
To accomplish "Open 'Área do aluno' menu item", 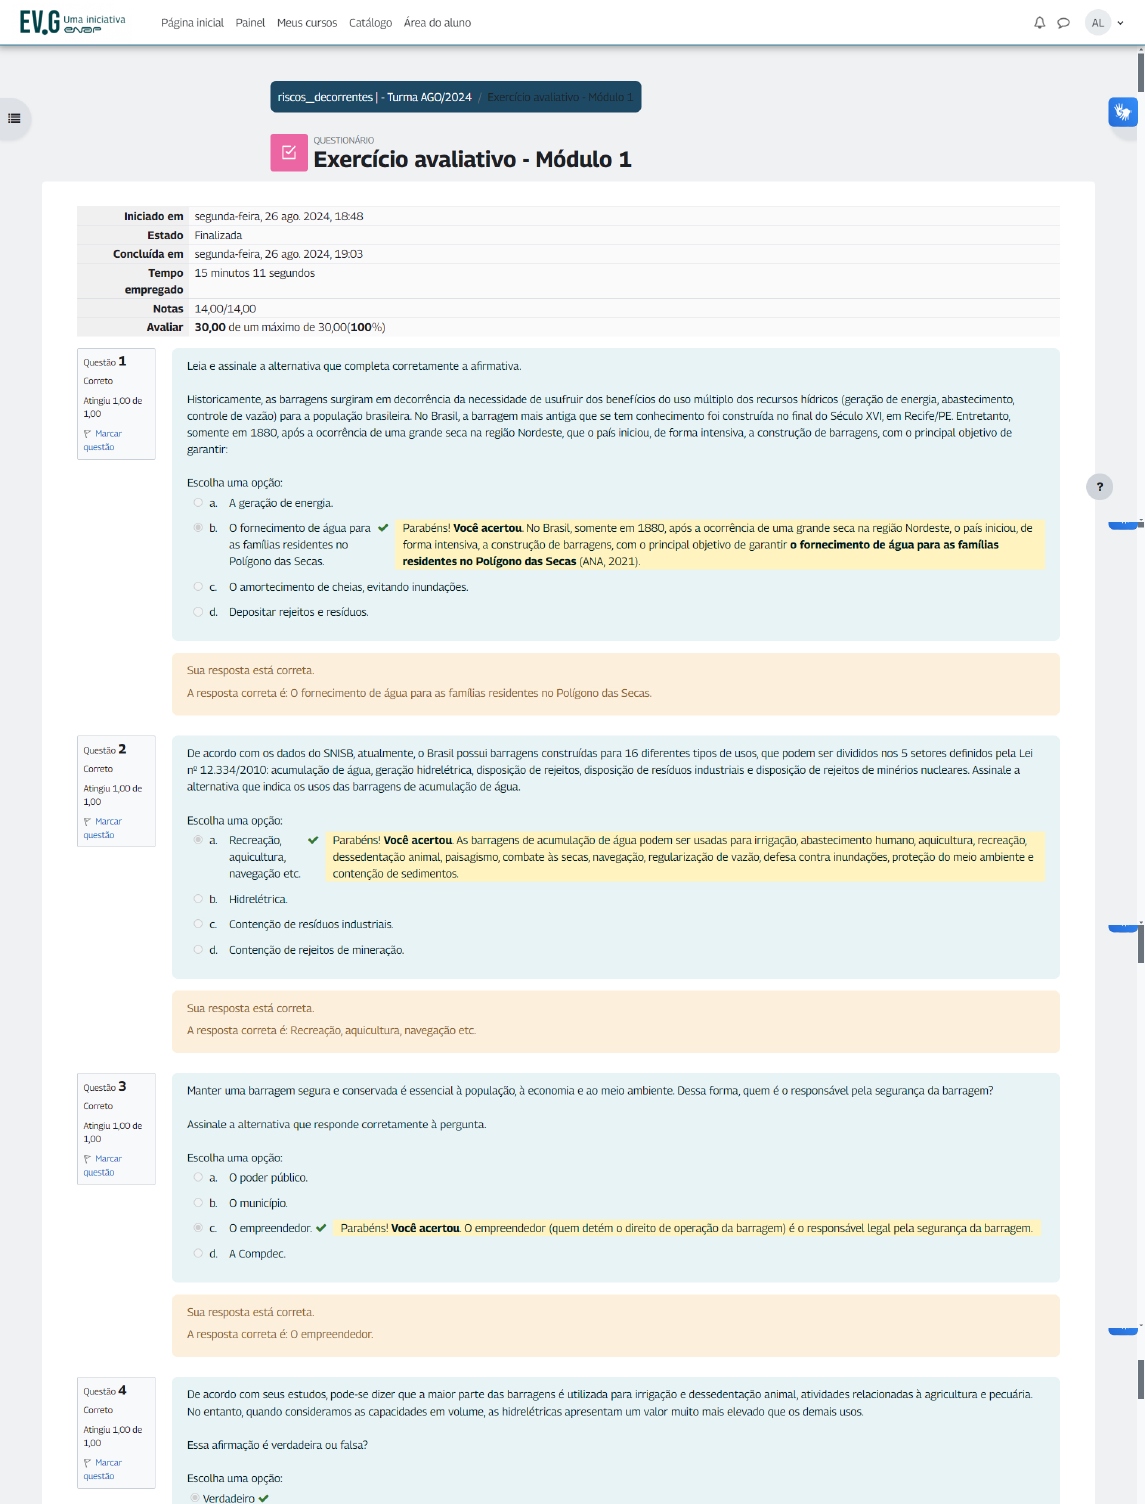I will click(437, 23).
